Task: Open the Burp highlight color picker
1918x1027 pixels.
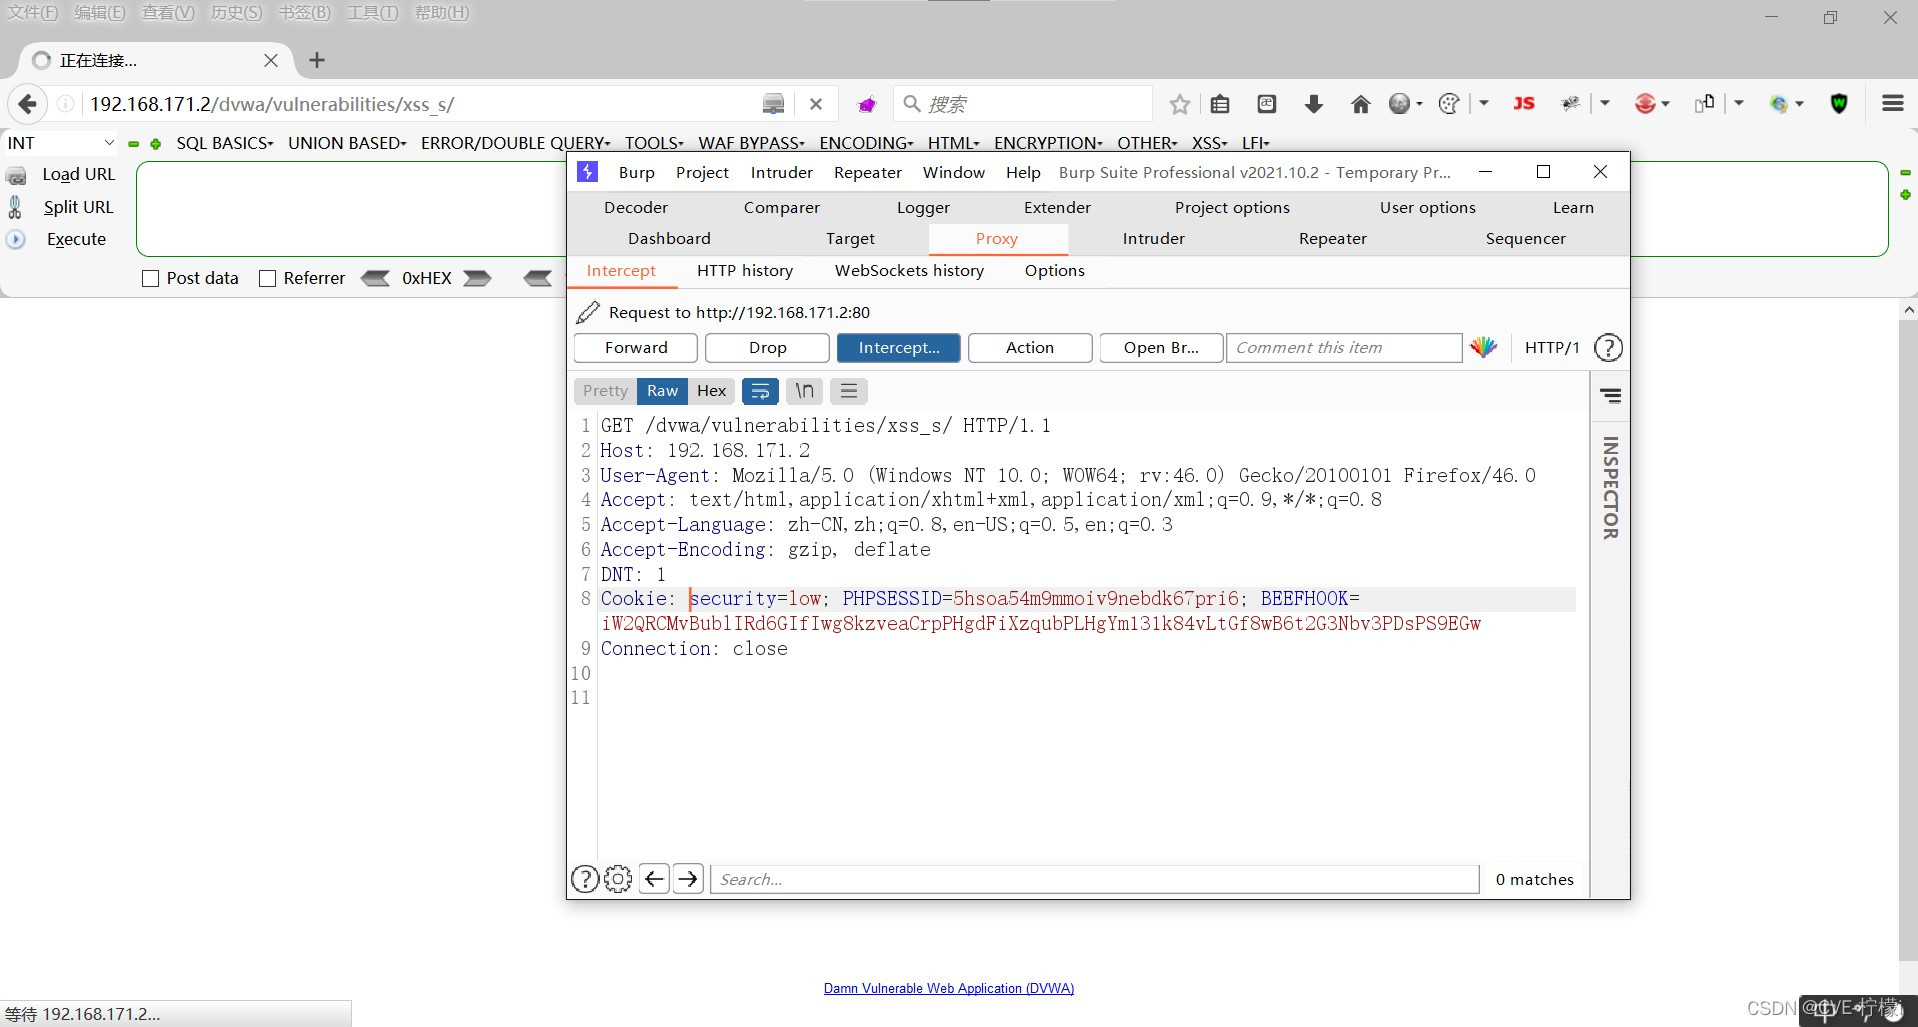Action: pos(1484,347)
